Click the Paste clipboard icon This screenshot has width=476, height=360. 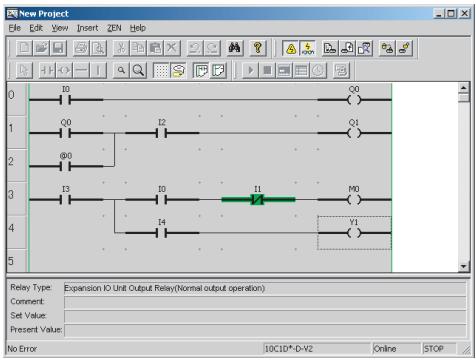point(155,48)
